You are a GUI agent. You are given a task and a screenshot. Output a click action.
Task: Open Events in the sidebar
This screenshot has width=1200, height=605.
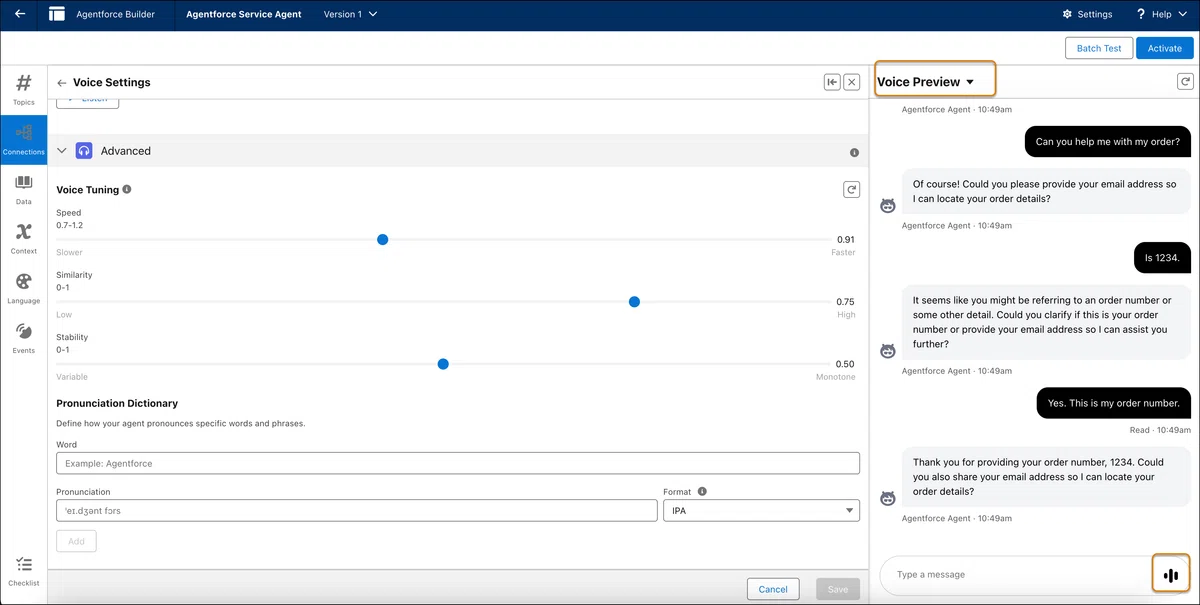pos(23,338)
